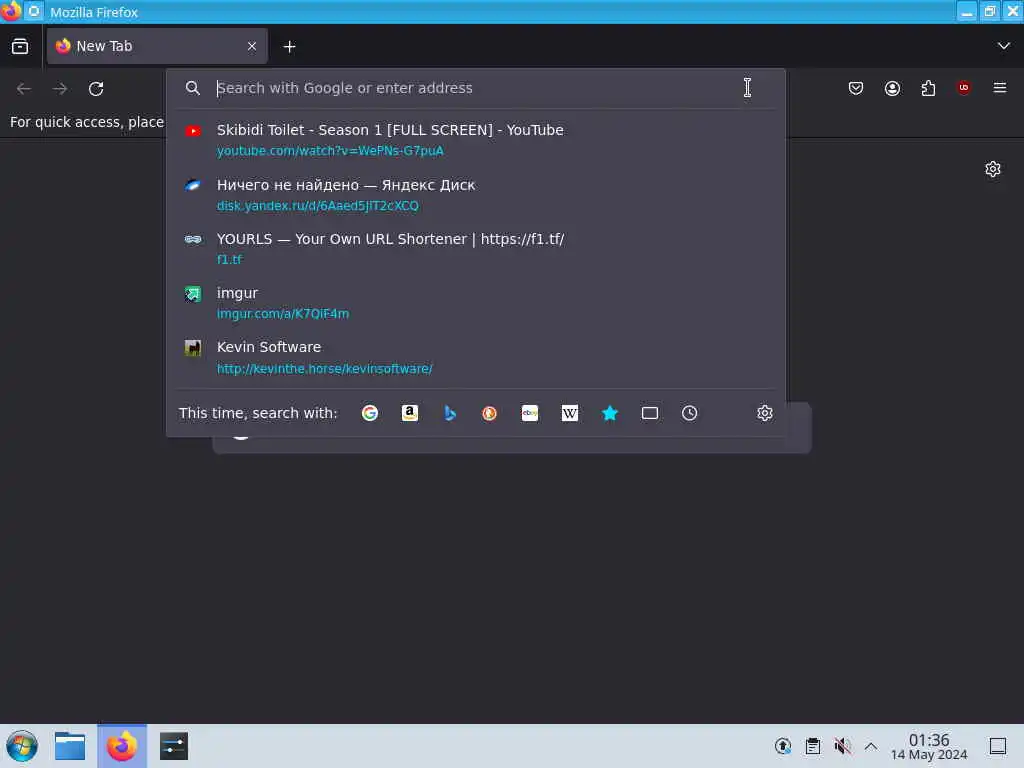Click the forward navigation arrow
The width and height of the screenshot is (1024, 768).
[x=60, y=88]
